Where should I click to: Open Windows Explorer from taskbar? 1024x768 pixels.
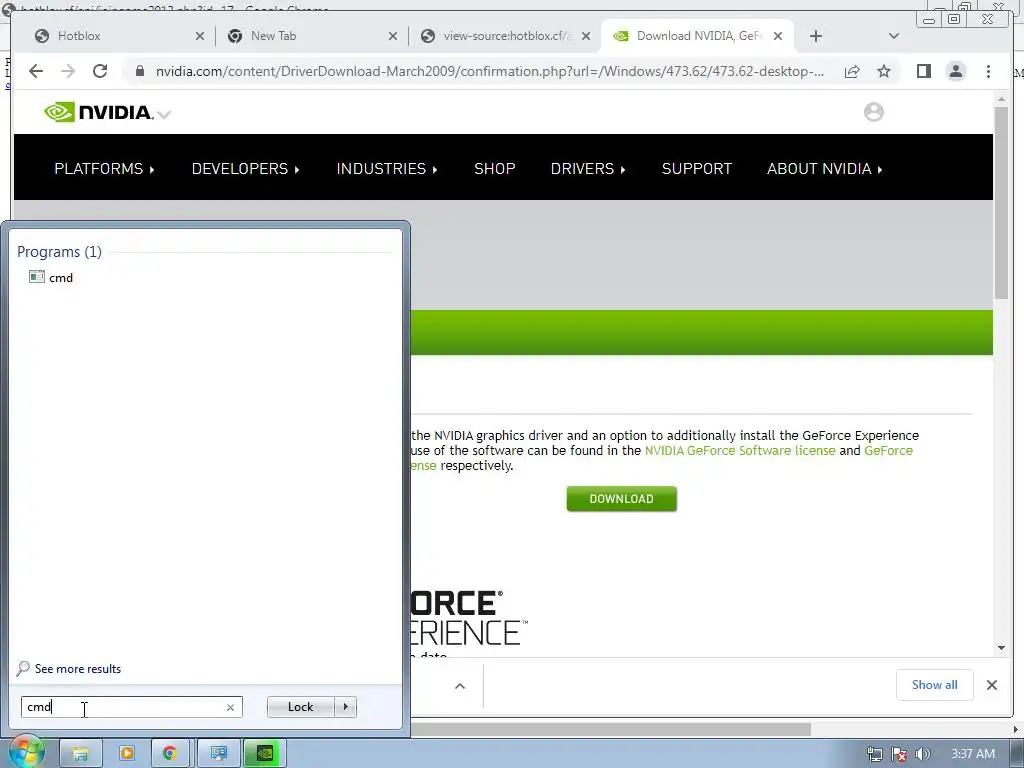tap(80, 754)
